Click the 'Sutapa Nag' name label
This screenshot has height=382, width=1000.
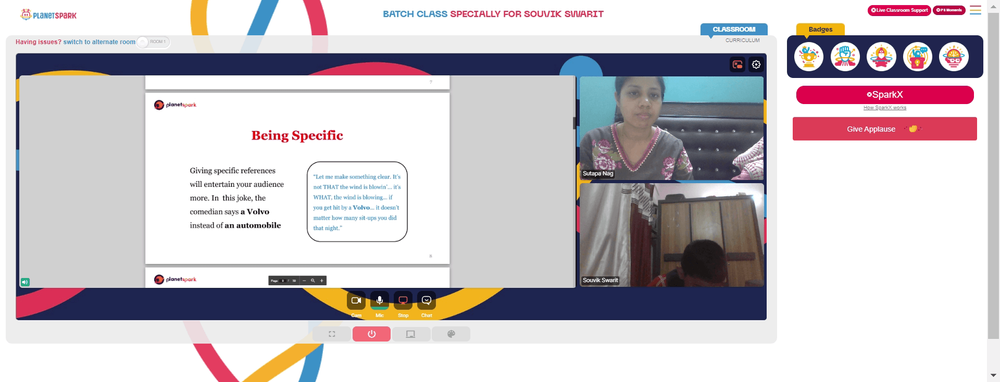pyautogui.click(x=598, y=173)
